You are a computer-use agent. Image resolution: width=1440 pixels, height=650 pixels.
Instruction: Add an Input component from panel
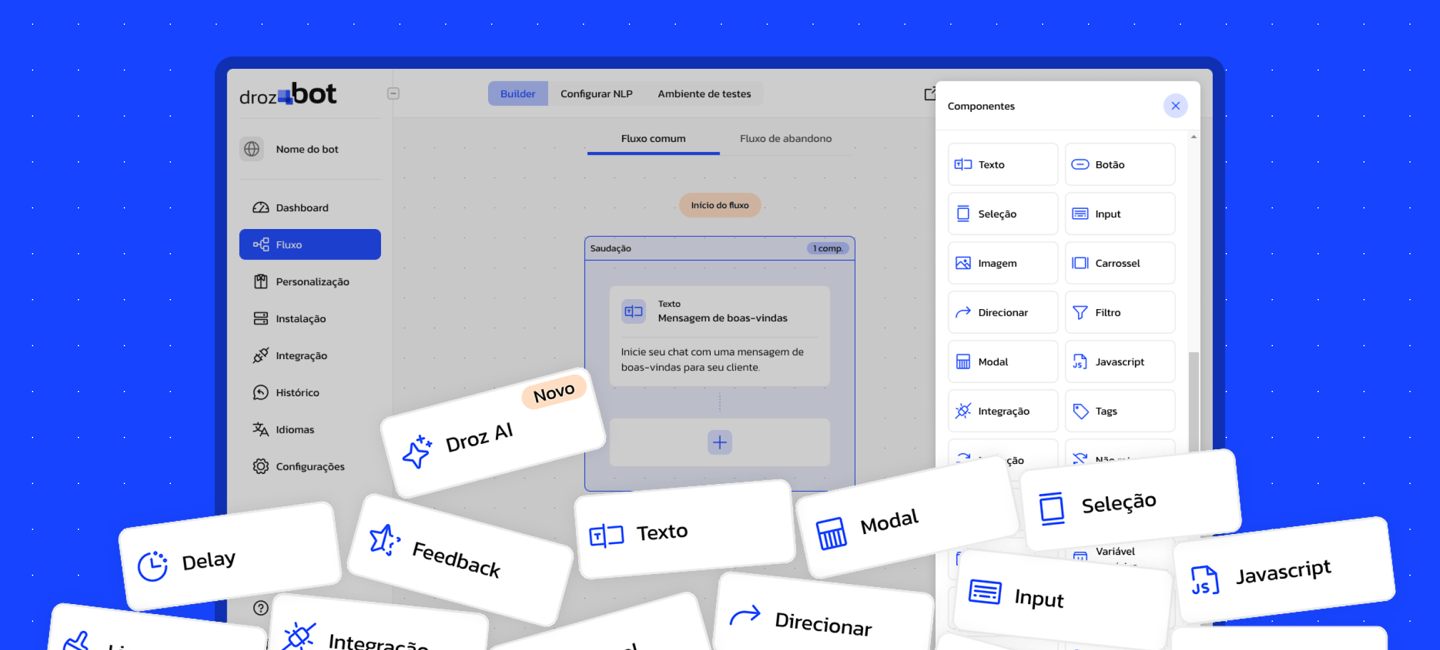(1120, 214)
